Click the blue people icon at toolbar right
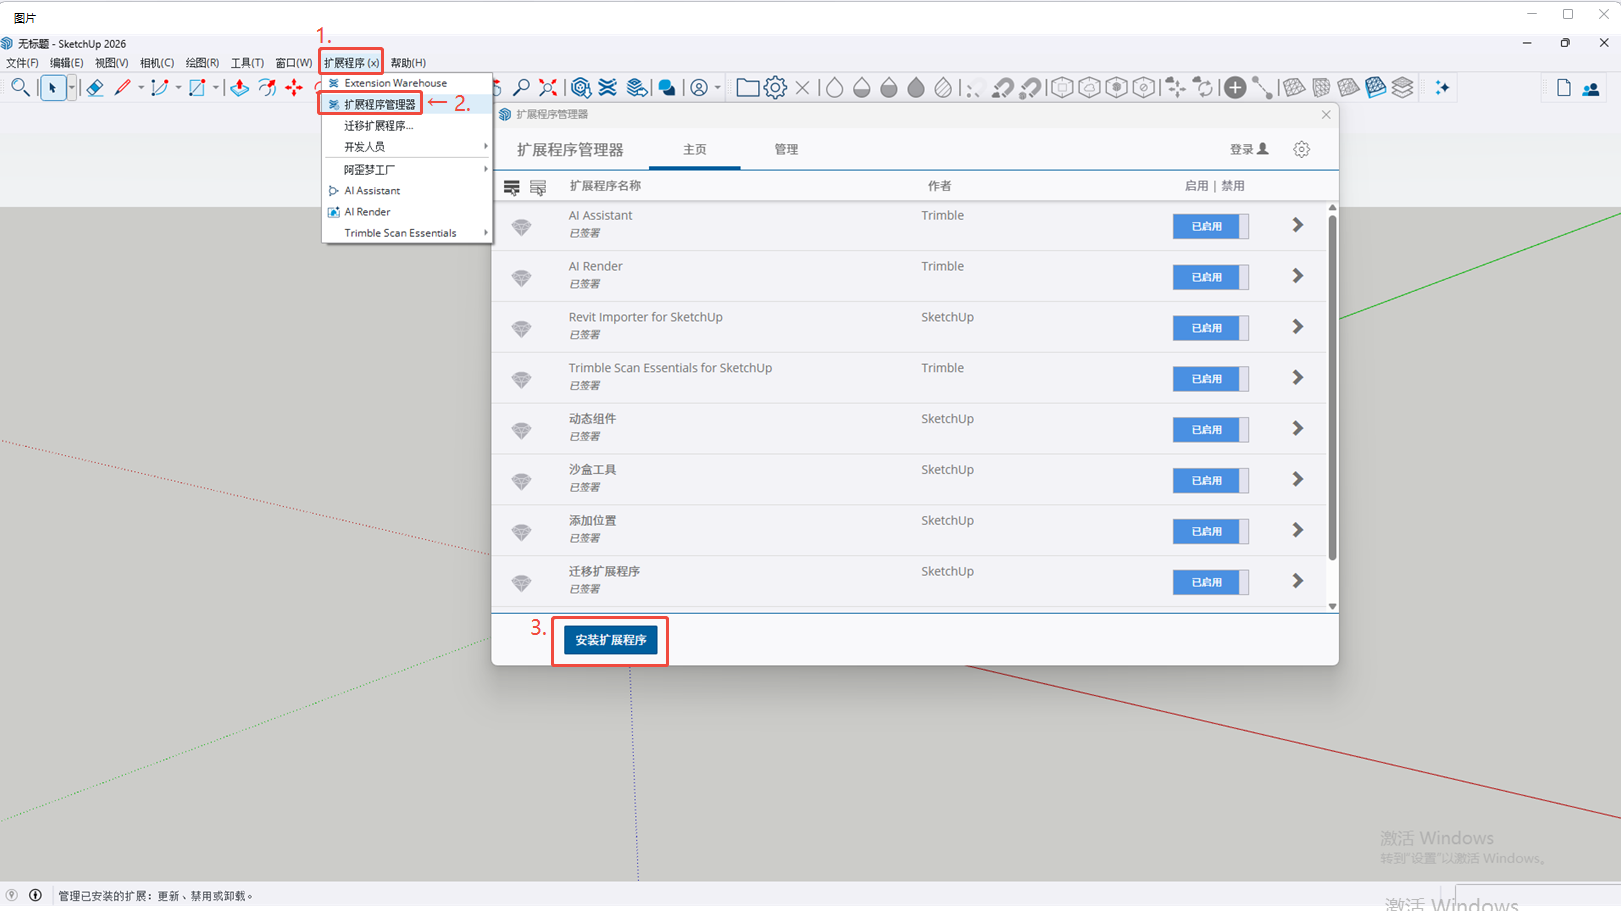This screenshot has height=911, width=1621. [1591, 89]
